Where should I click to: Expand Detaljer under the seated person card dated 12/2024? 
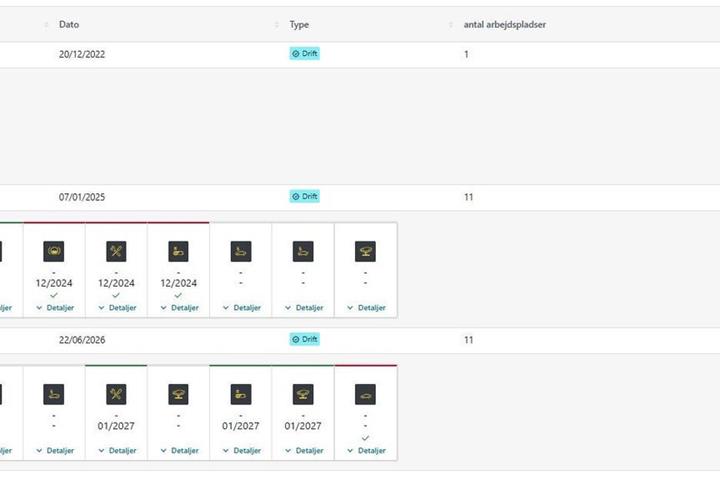point(180,308)
